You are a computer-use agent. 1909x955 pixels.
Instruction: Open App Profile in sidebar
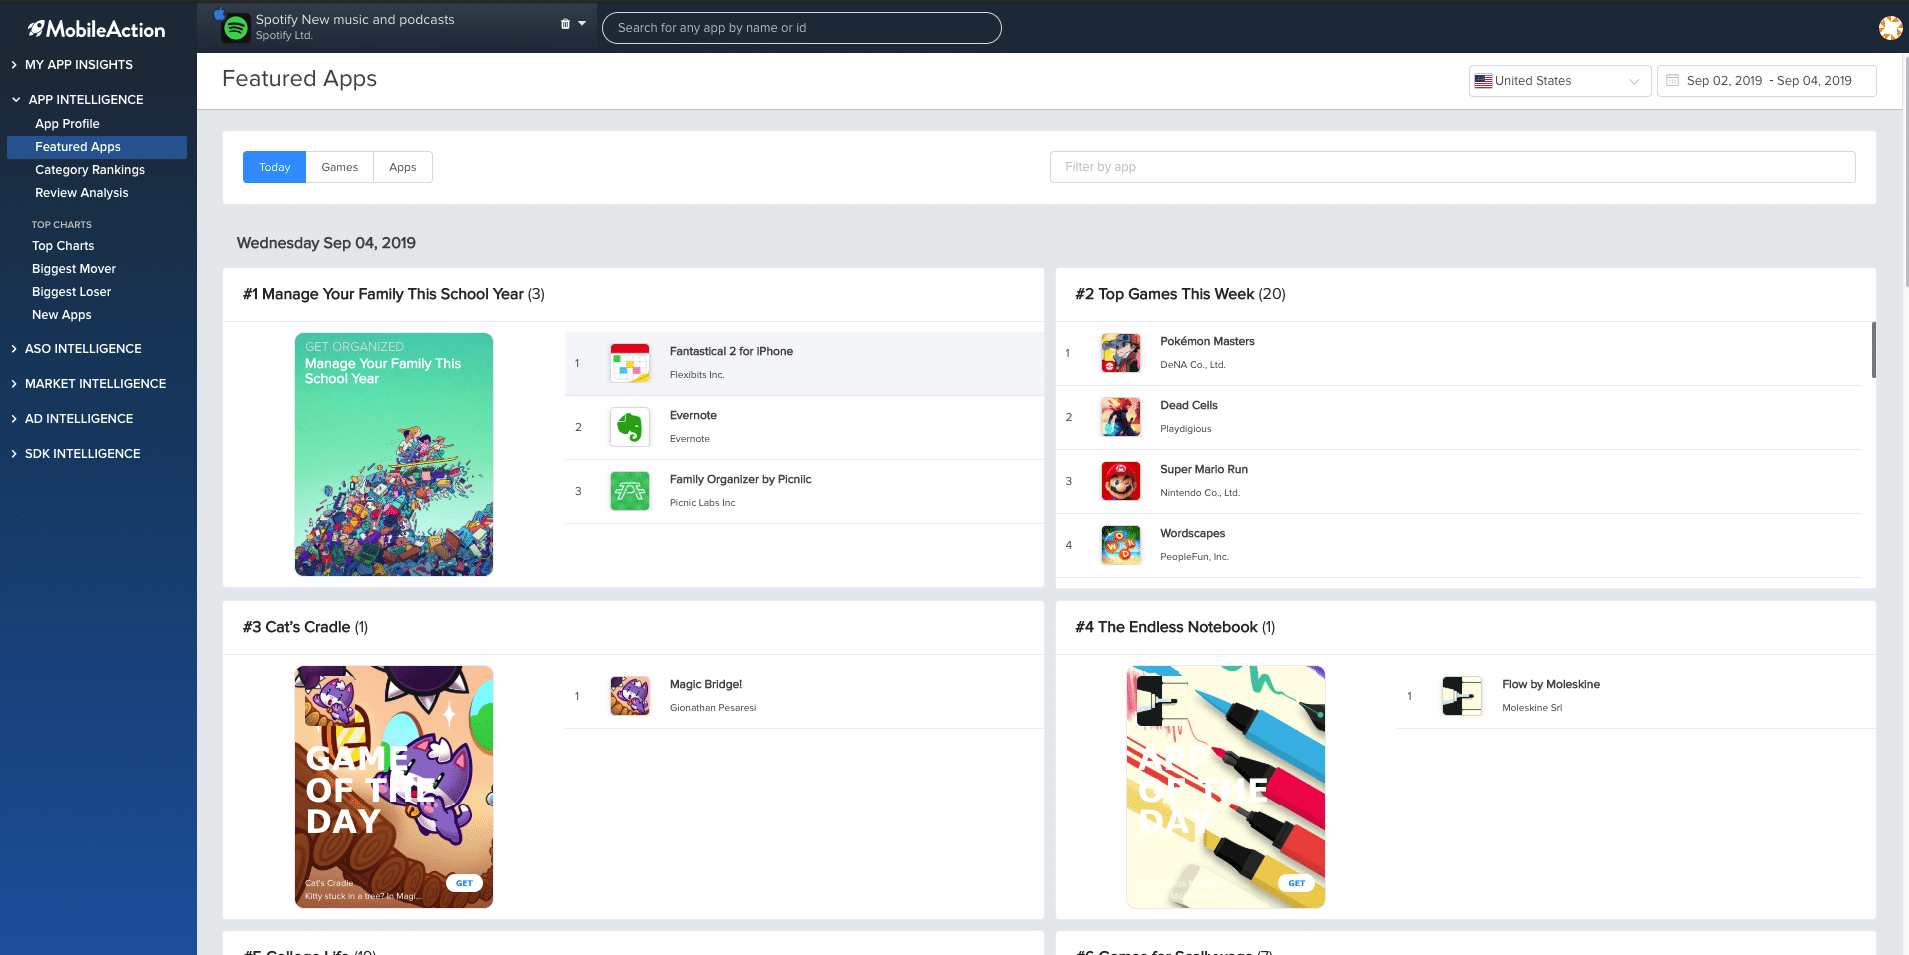(x=67, y=124)
